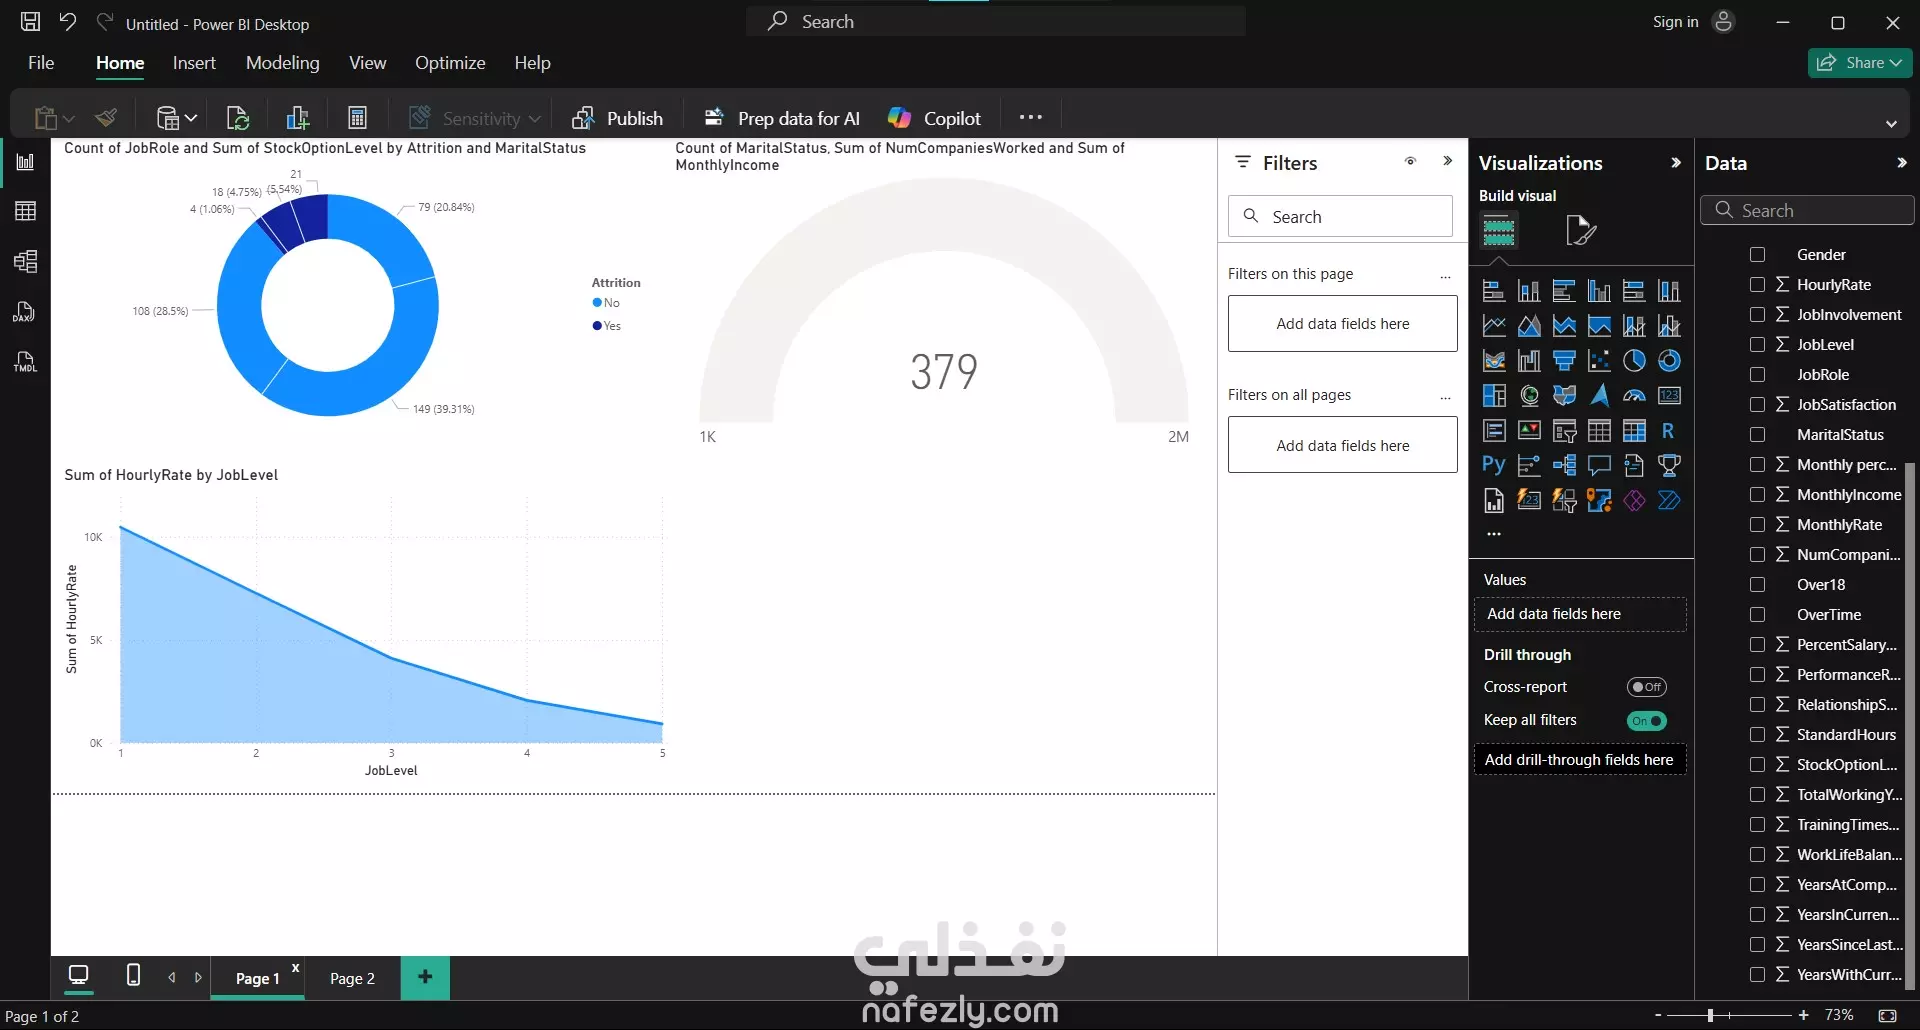This screenshot has height=1030, width=1920.
Task: Open the Insert tab
Action: pyautogui.click(x=194, y=63)
